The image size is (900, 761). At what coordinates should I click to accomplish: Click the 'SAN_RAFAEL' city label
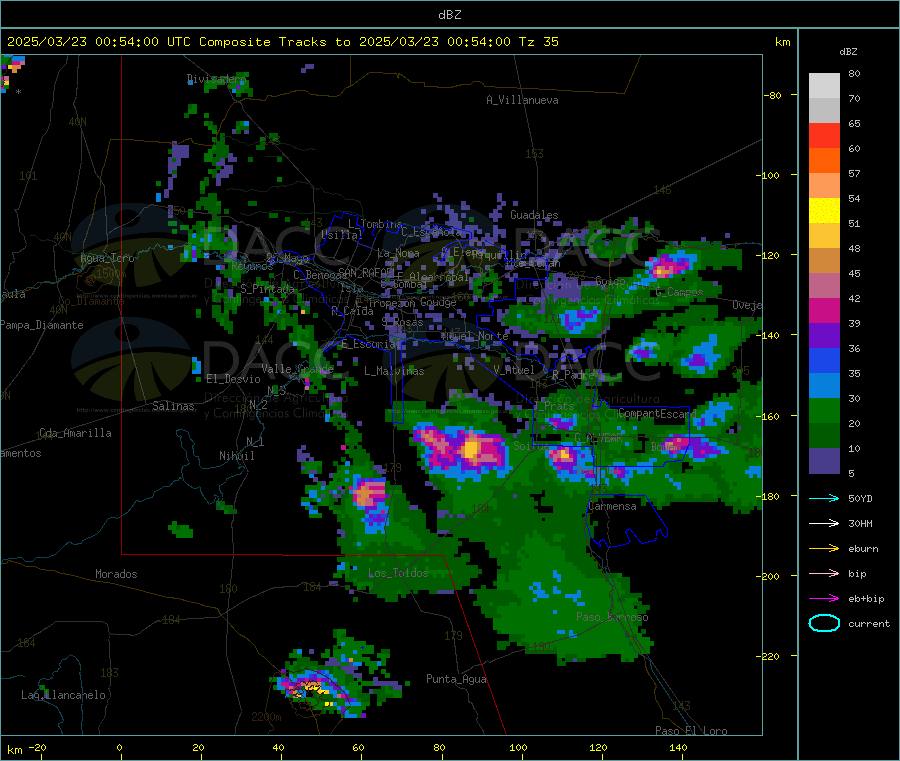tap(366, 273)
